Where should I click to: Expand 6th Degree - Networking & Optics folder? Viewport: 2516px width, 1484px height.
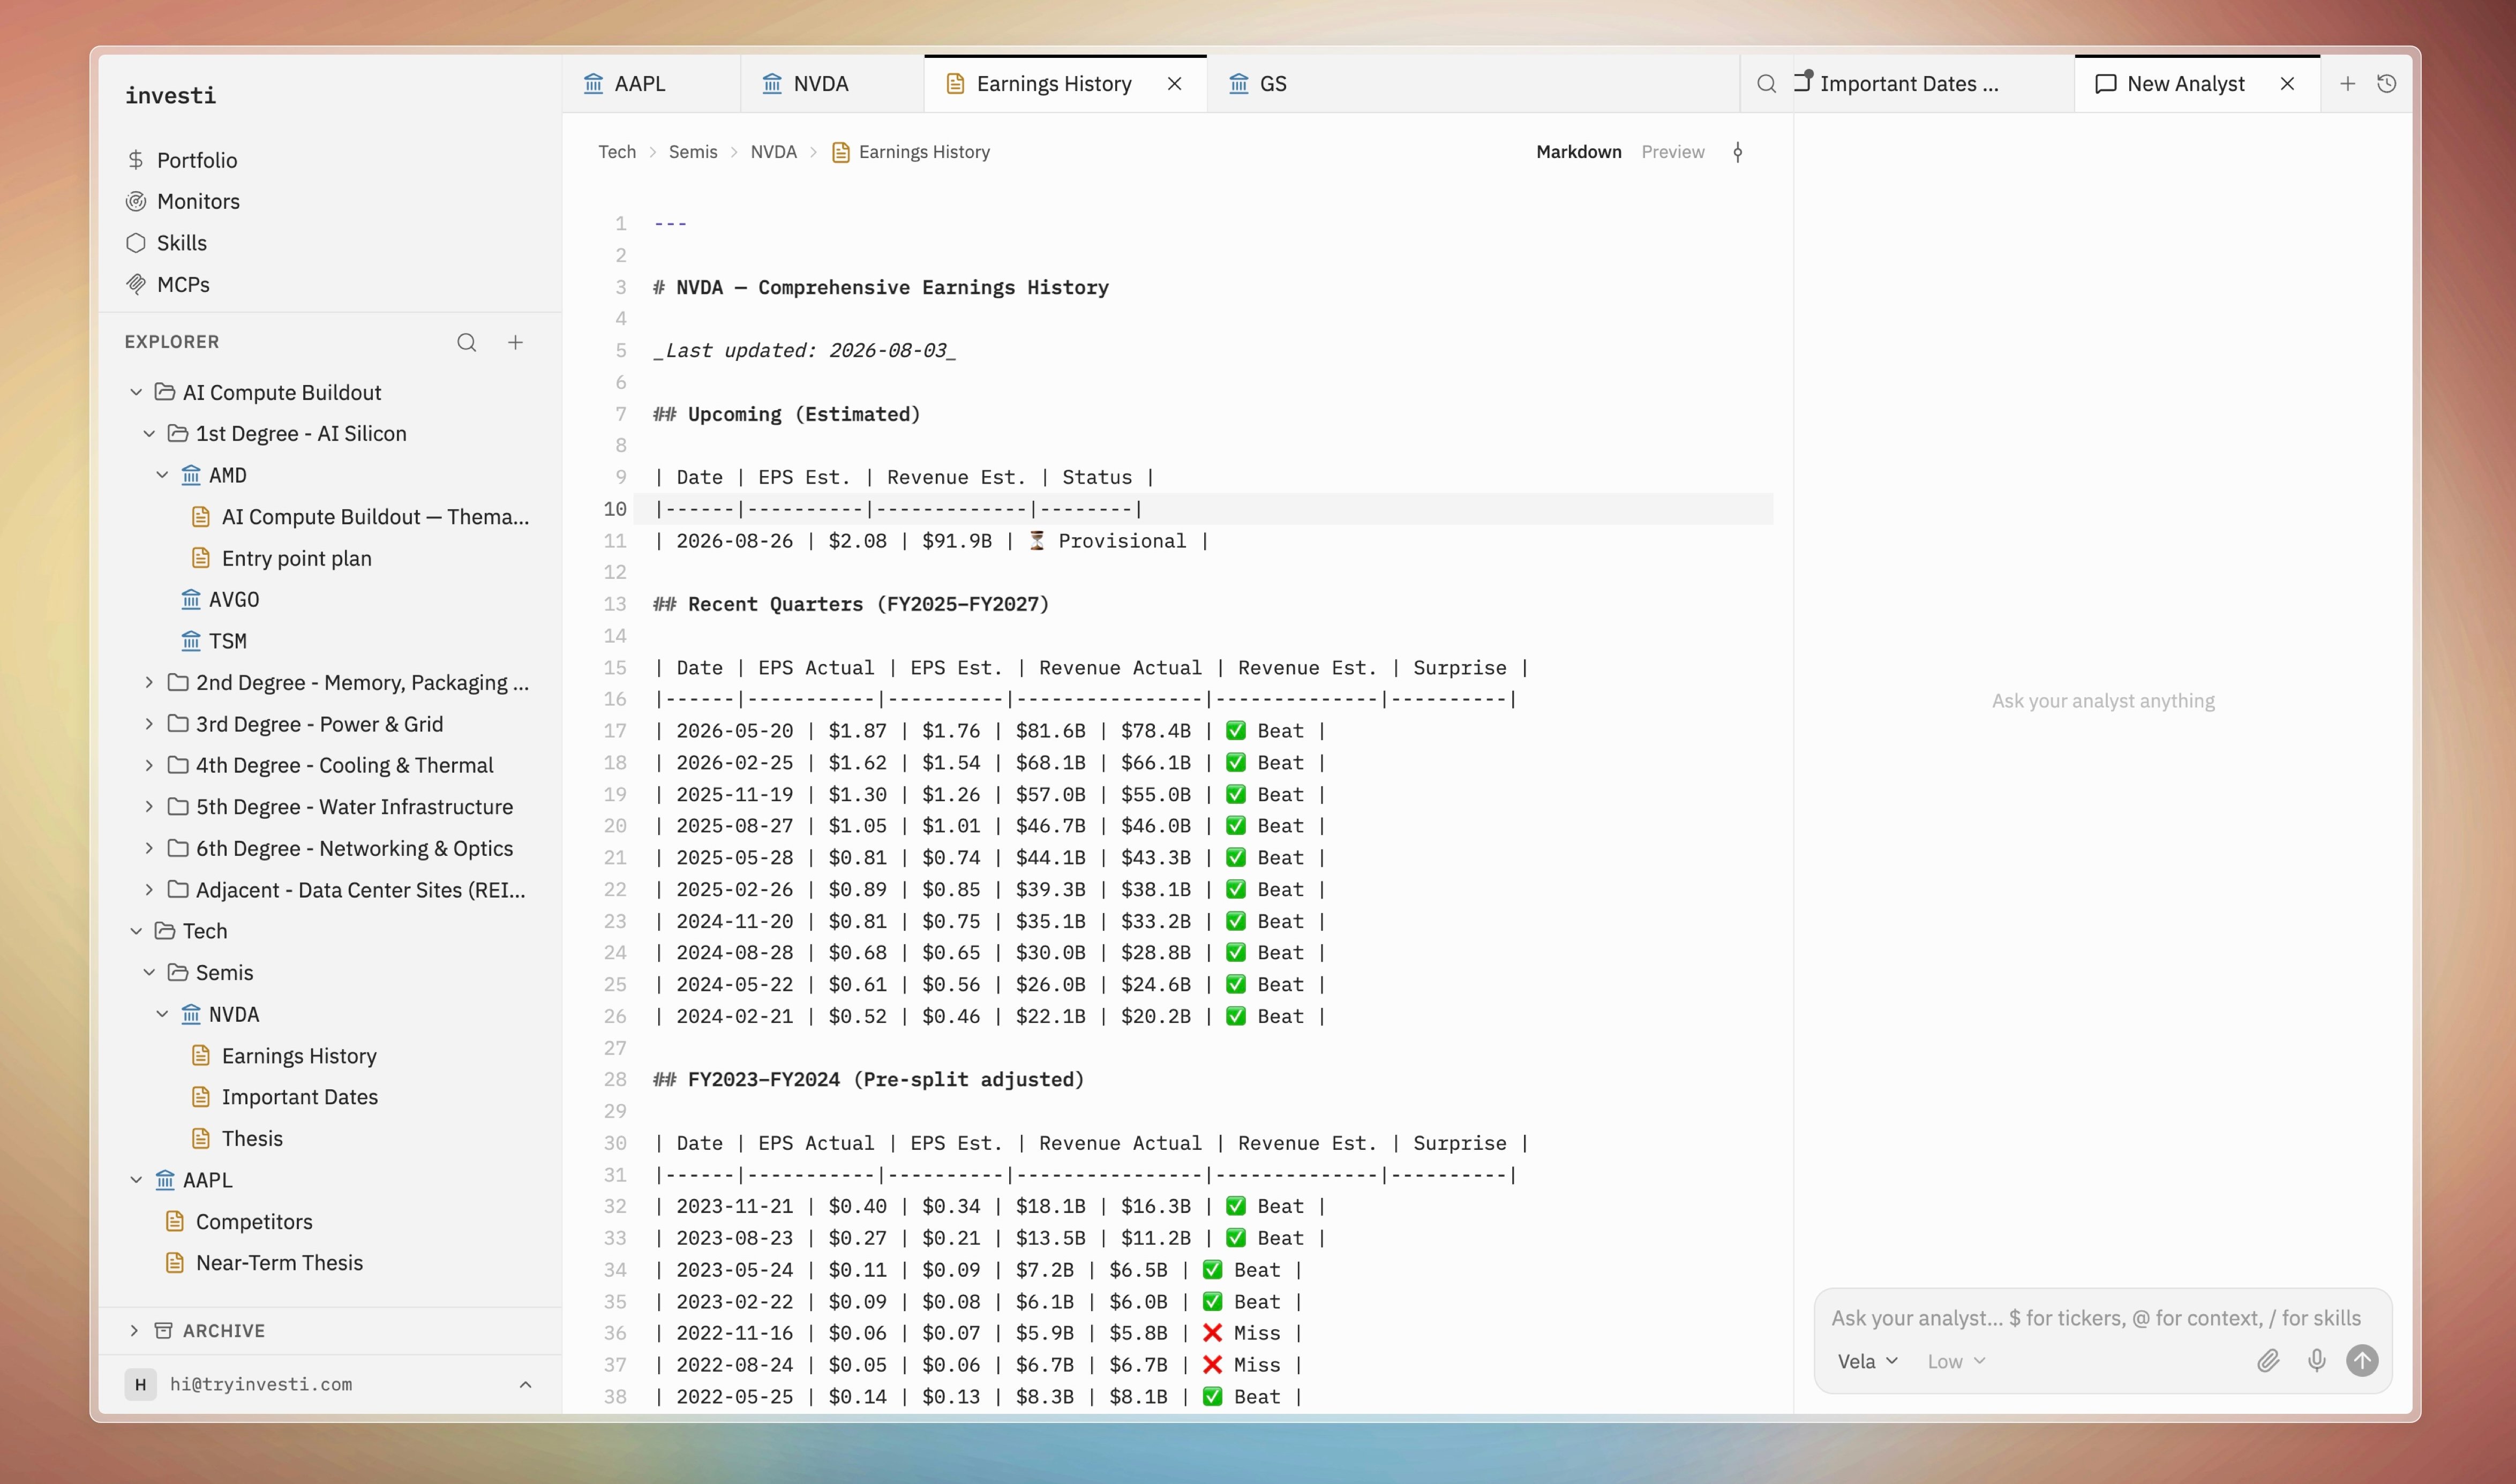(x=149, y=848)
